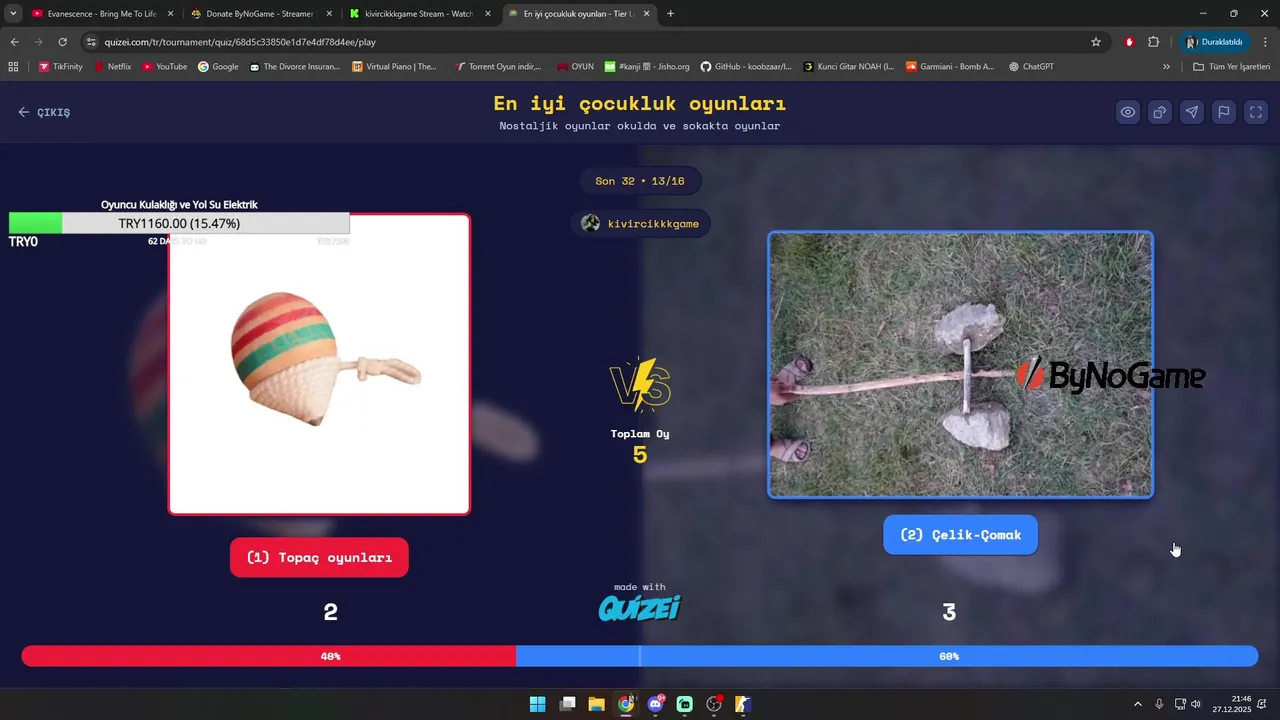This screenshot has width=1280, height=720.
Task: Enter fullscreen with the expand icon
Action: 1256,112
